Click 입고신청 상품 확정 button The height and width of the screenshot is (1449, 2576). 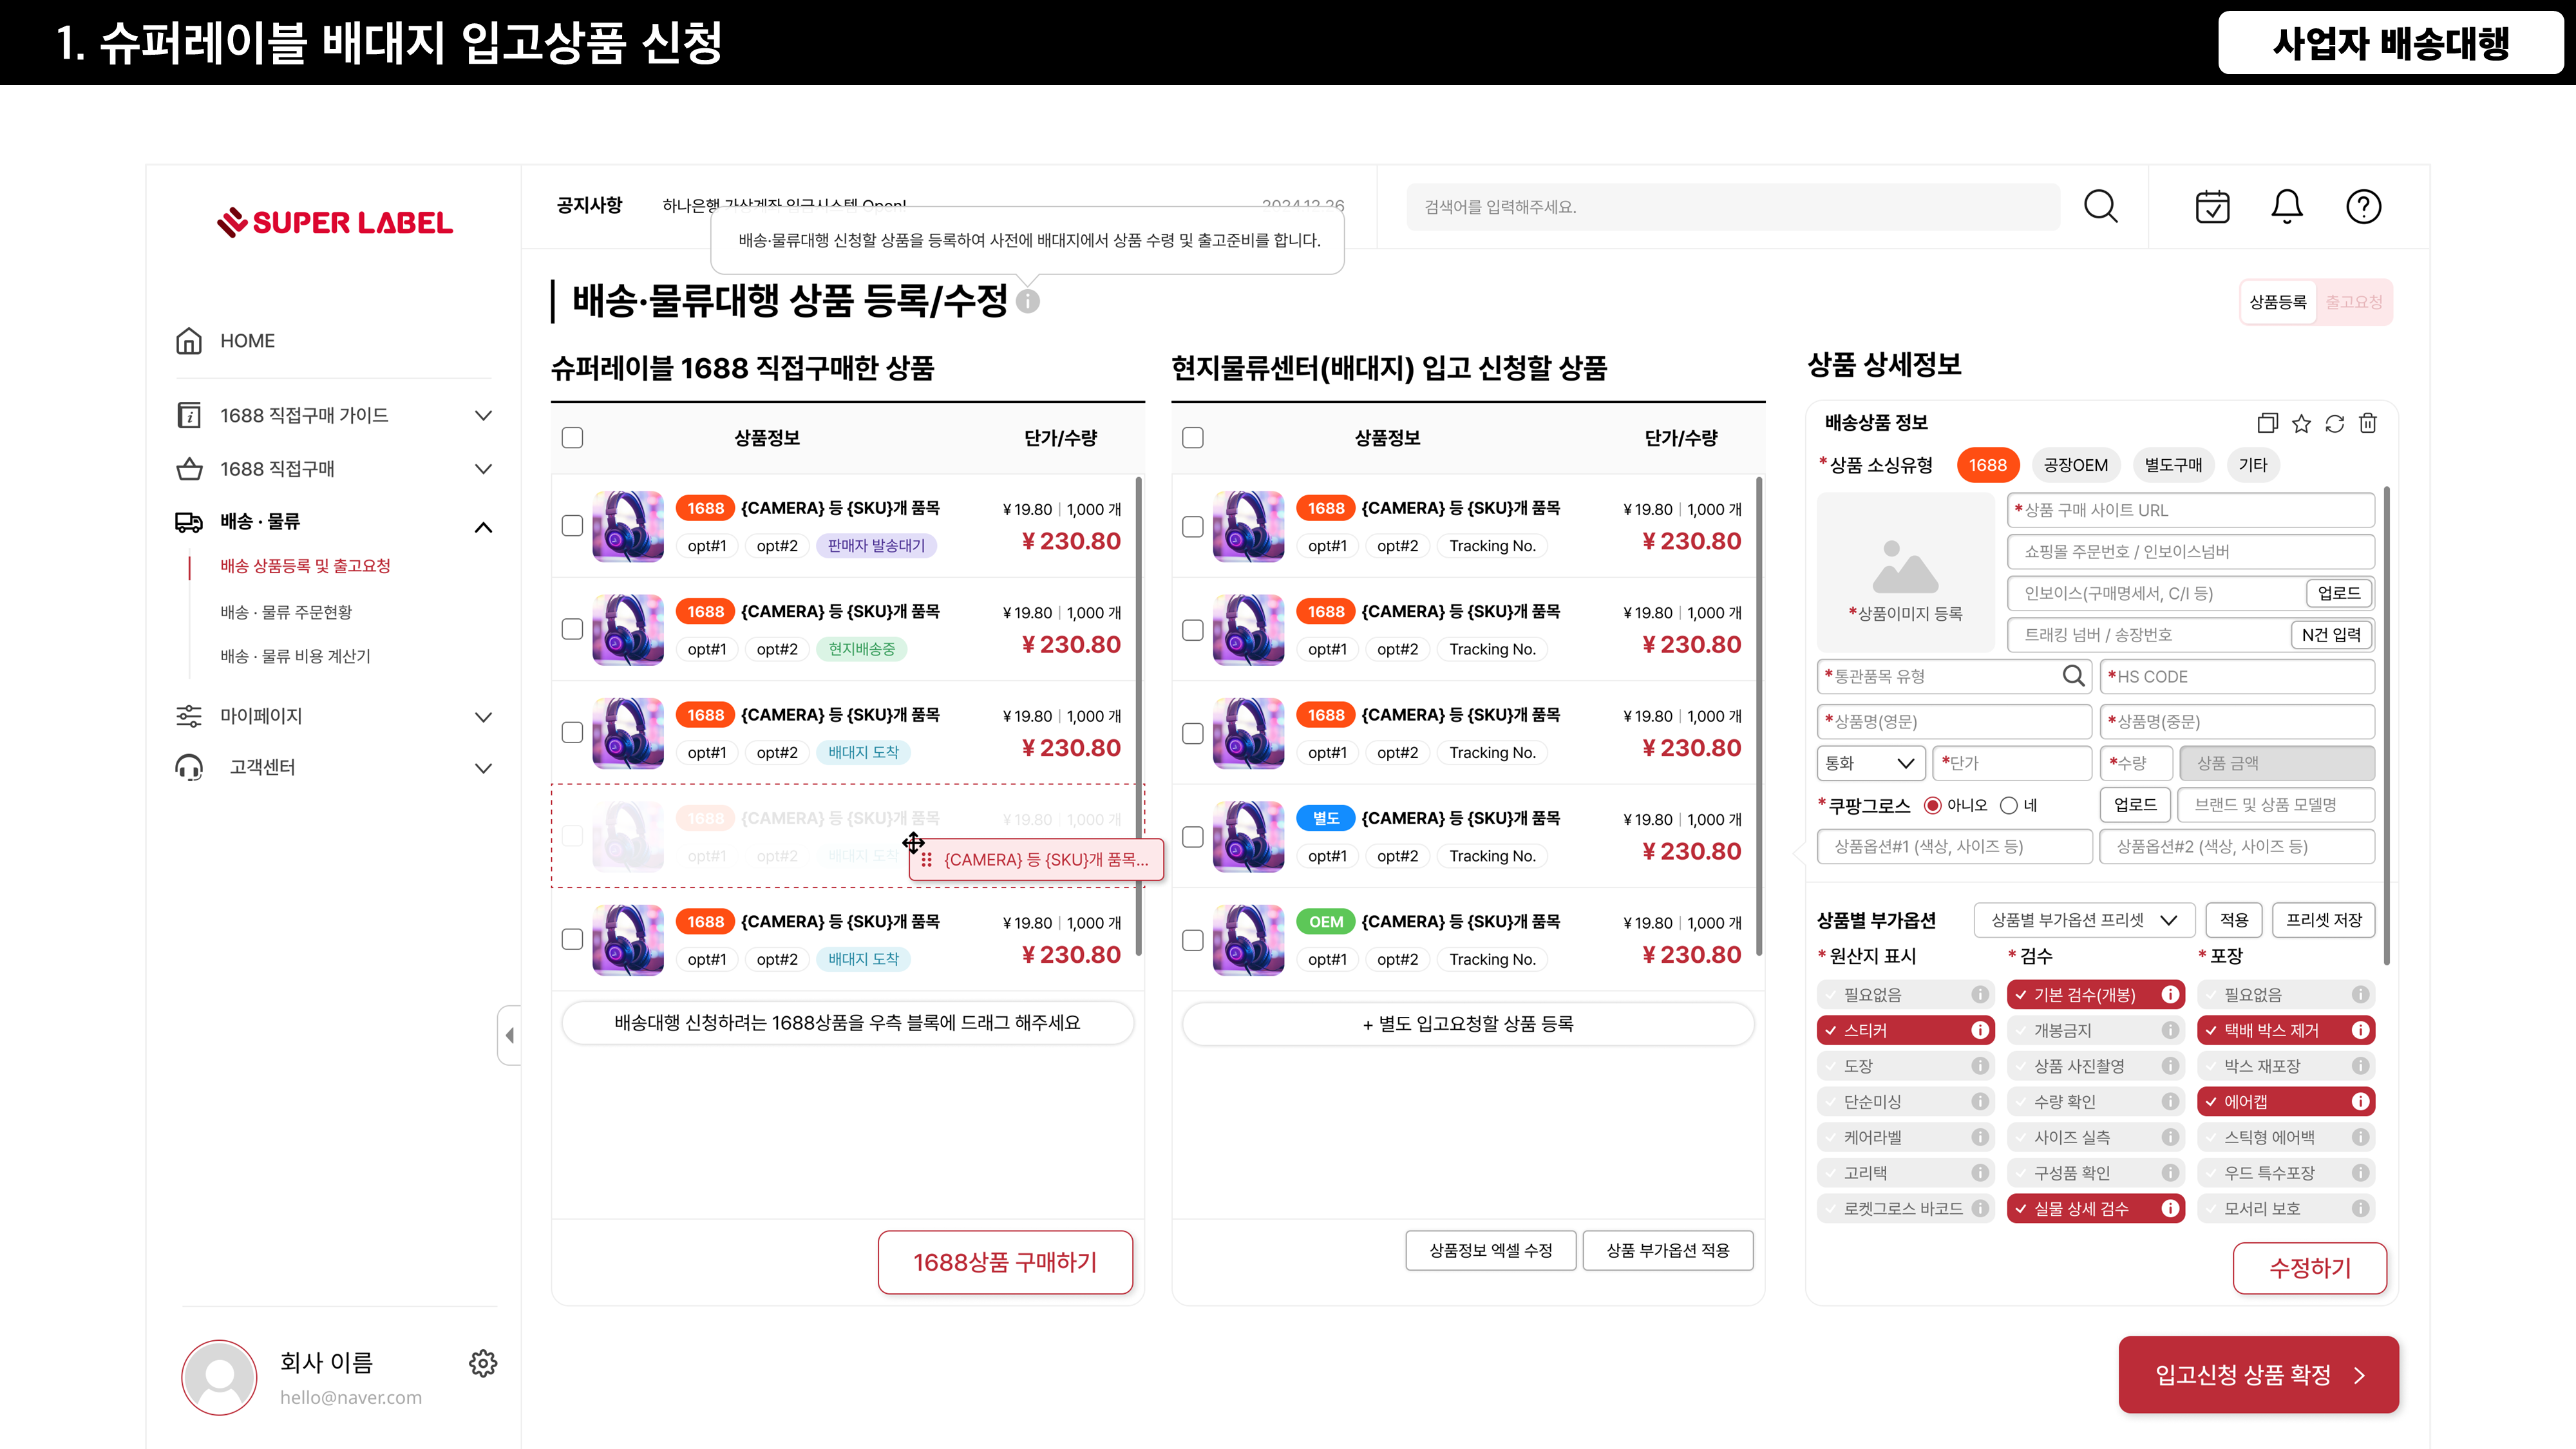coord(2258,1375)
